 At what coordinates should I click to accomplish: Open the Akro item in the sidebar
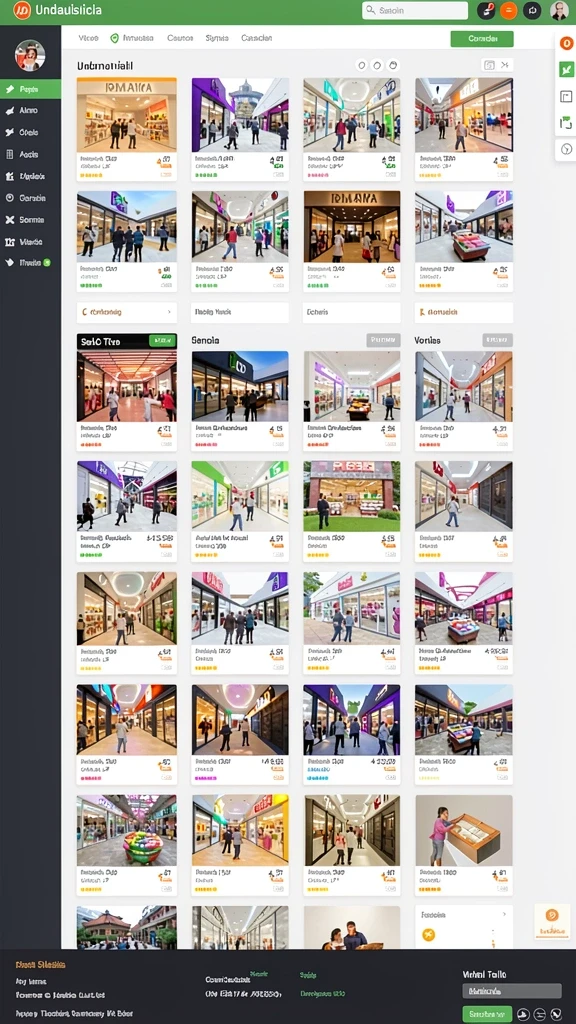[x=30, y=110]
